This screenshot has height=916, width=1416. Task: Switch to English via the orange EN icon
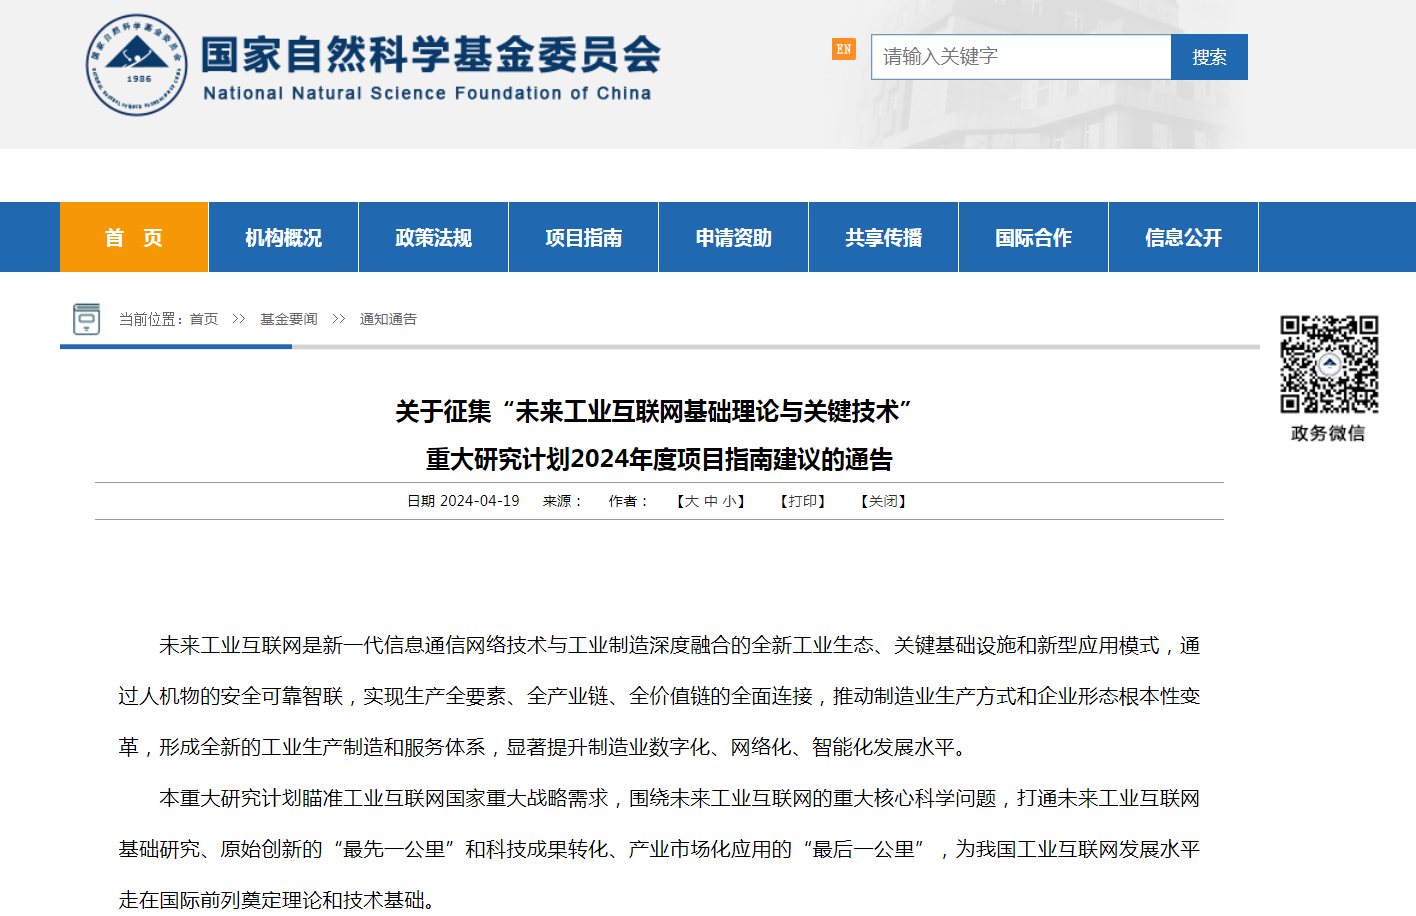[x=843, y=49]
